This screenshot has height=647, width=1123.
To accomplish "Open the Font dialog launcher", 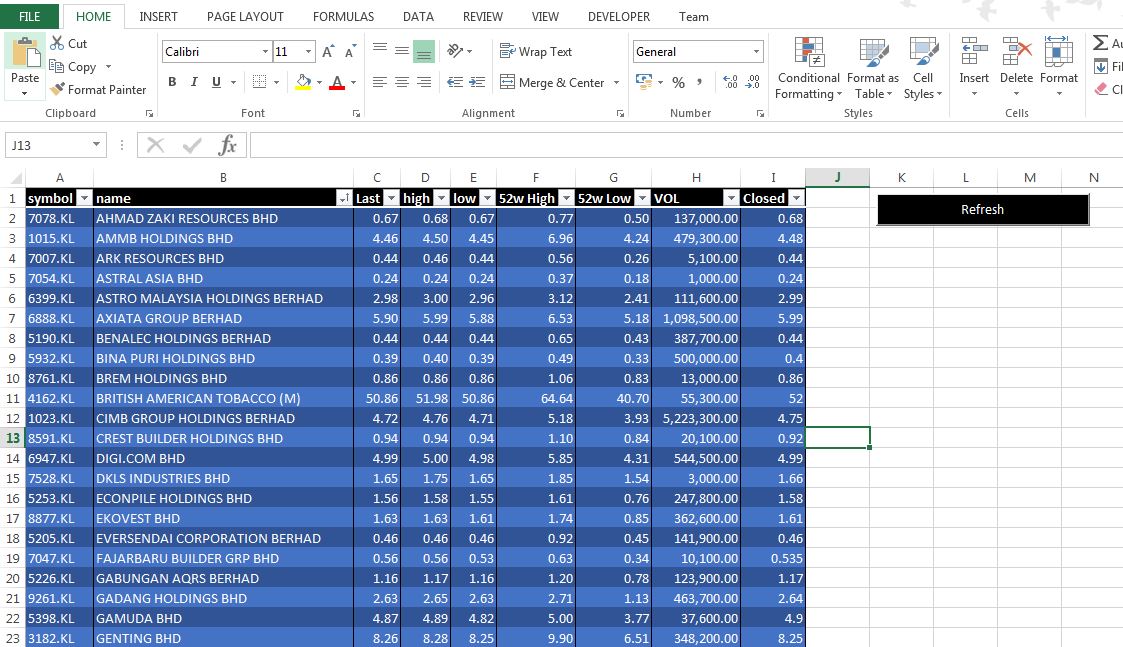I will (x=356, y=113).
